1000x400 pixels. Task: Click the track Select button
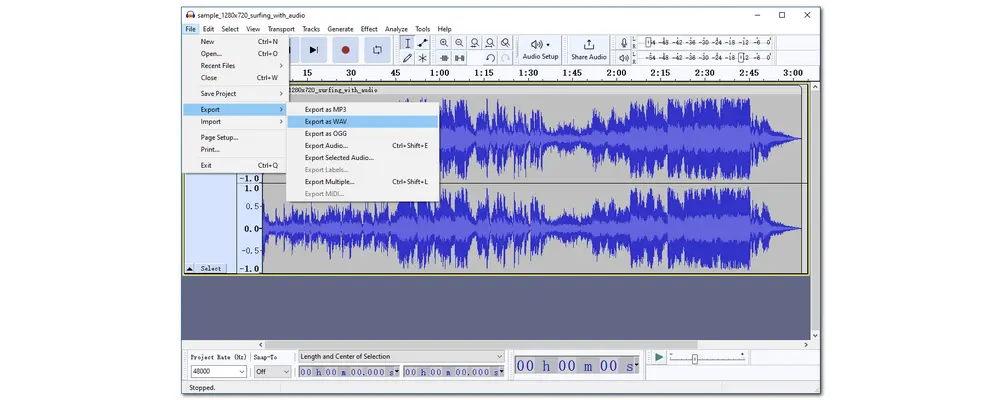(x=211, y=268)
